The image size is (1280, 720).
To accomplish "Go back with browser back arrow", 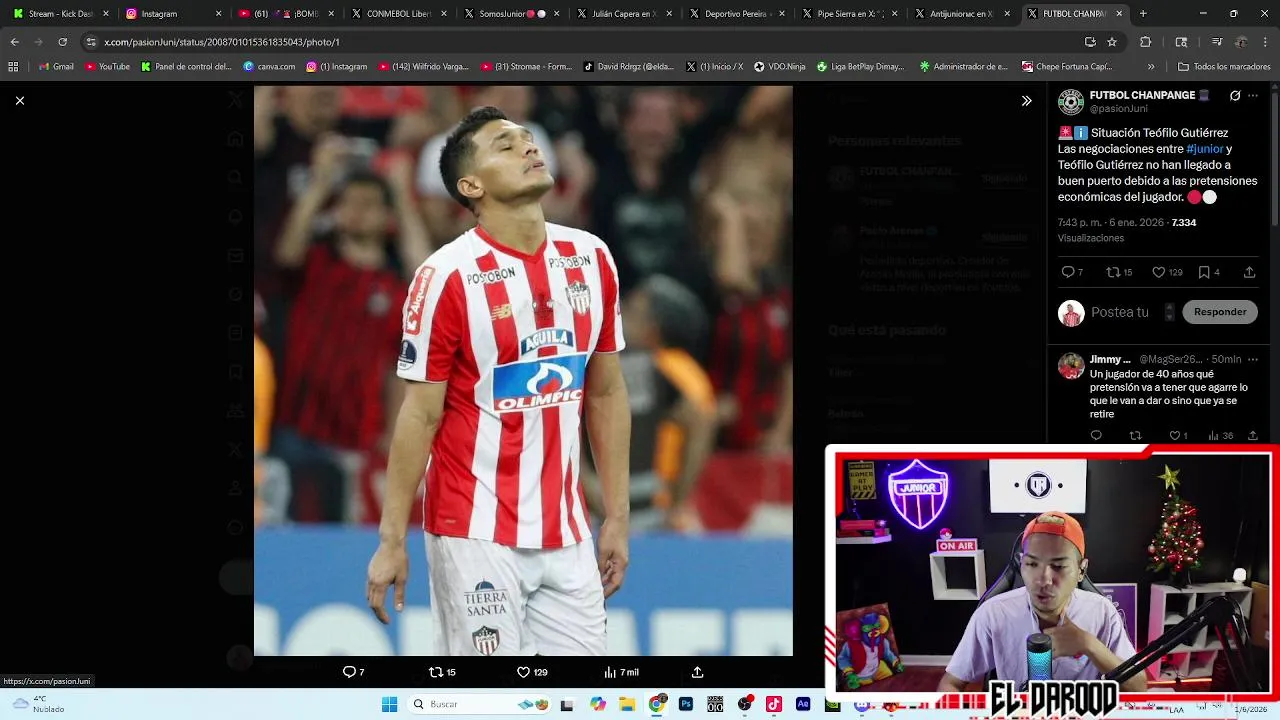I will [14, 42].
